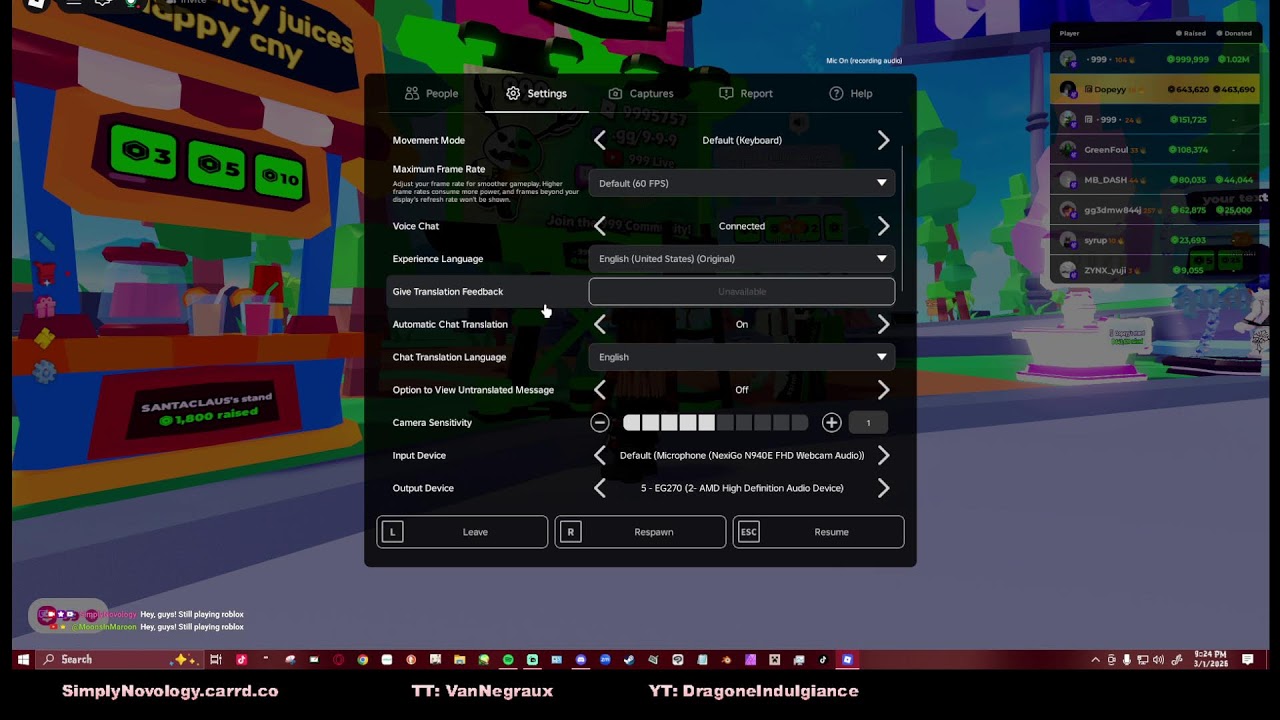This screenshot has height=720, width=1280.
Task: Select next Input Device with right arrow
Action: coord(883,455)
